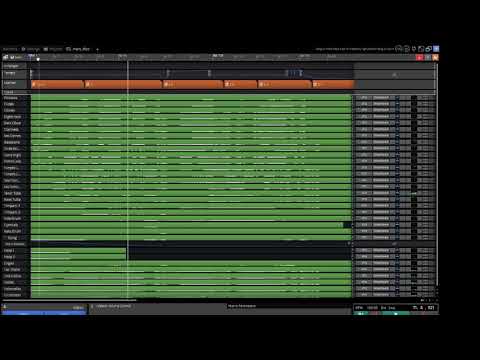Select the Harp 1 green region
Viewport: 480px width, 360px height.
(x=79, y=250)
